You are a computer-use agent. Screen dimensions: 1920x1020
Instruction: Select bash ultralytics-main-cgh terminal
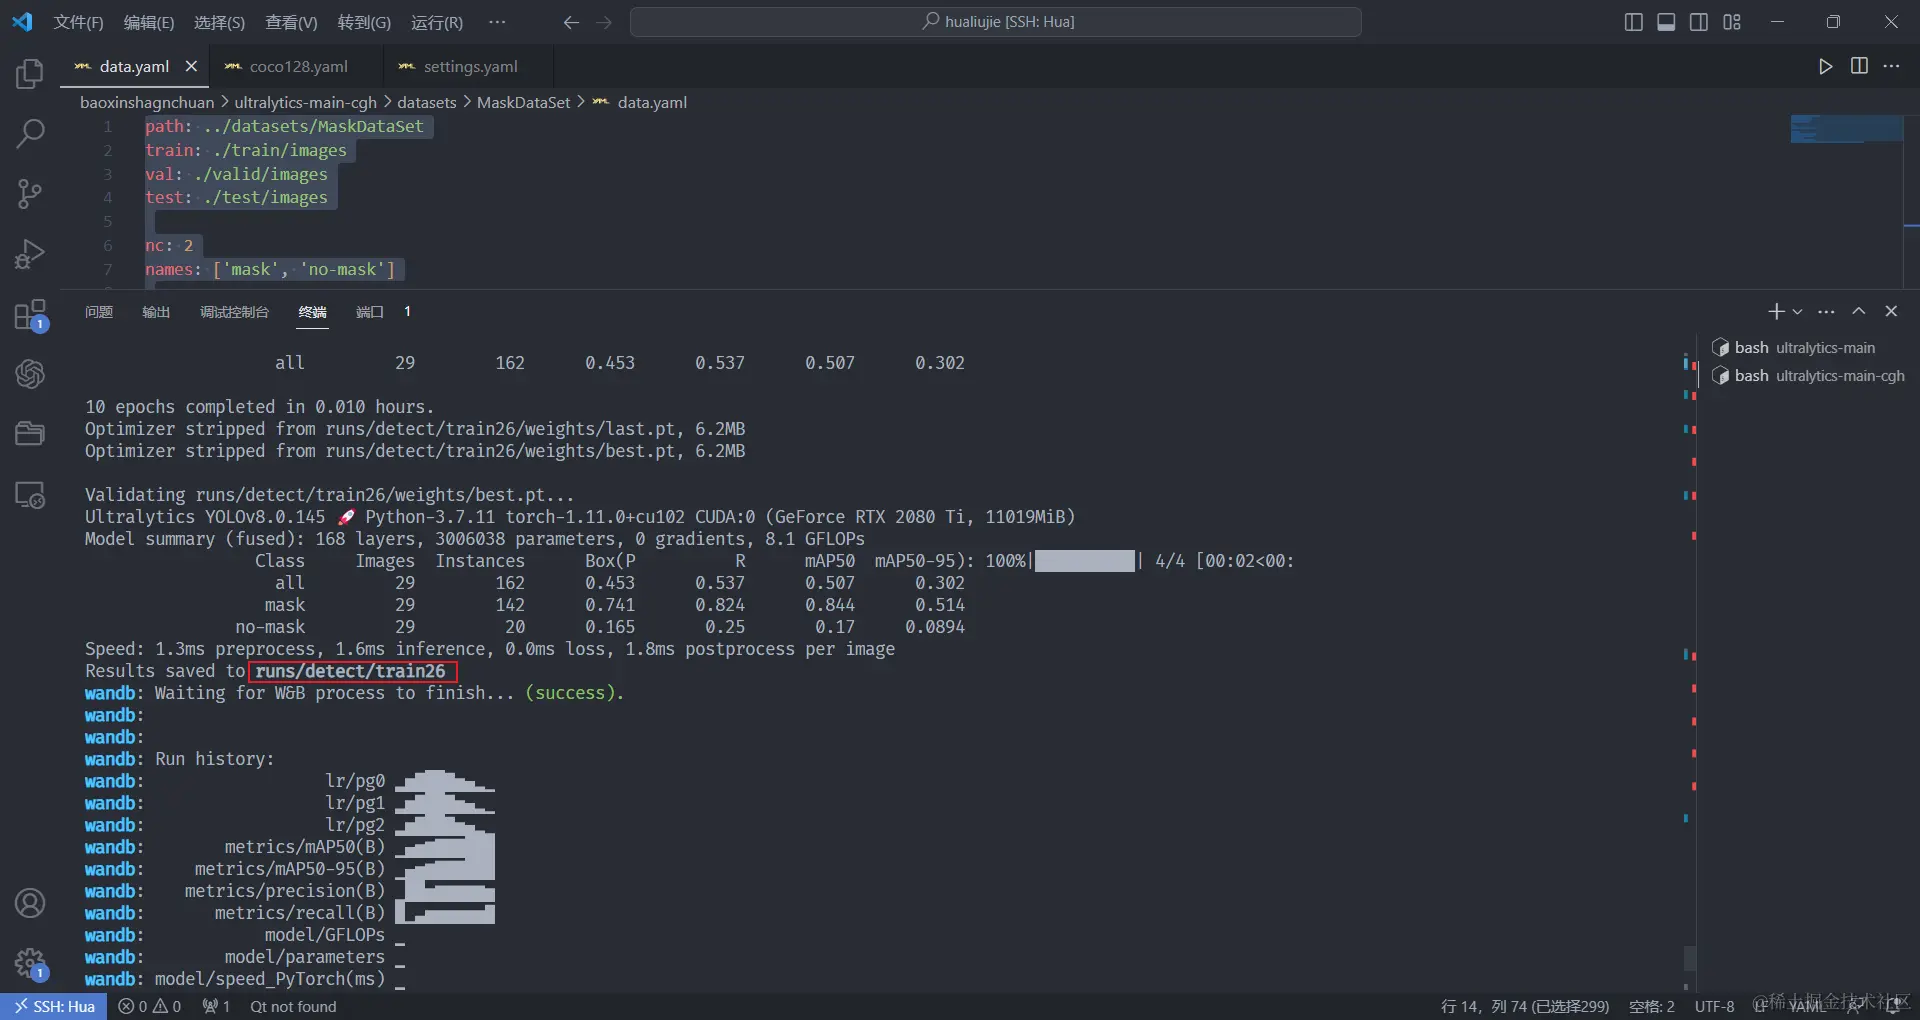coord(1808,375)
